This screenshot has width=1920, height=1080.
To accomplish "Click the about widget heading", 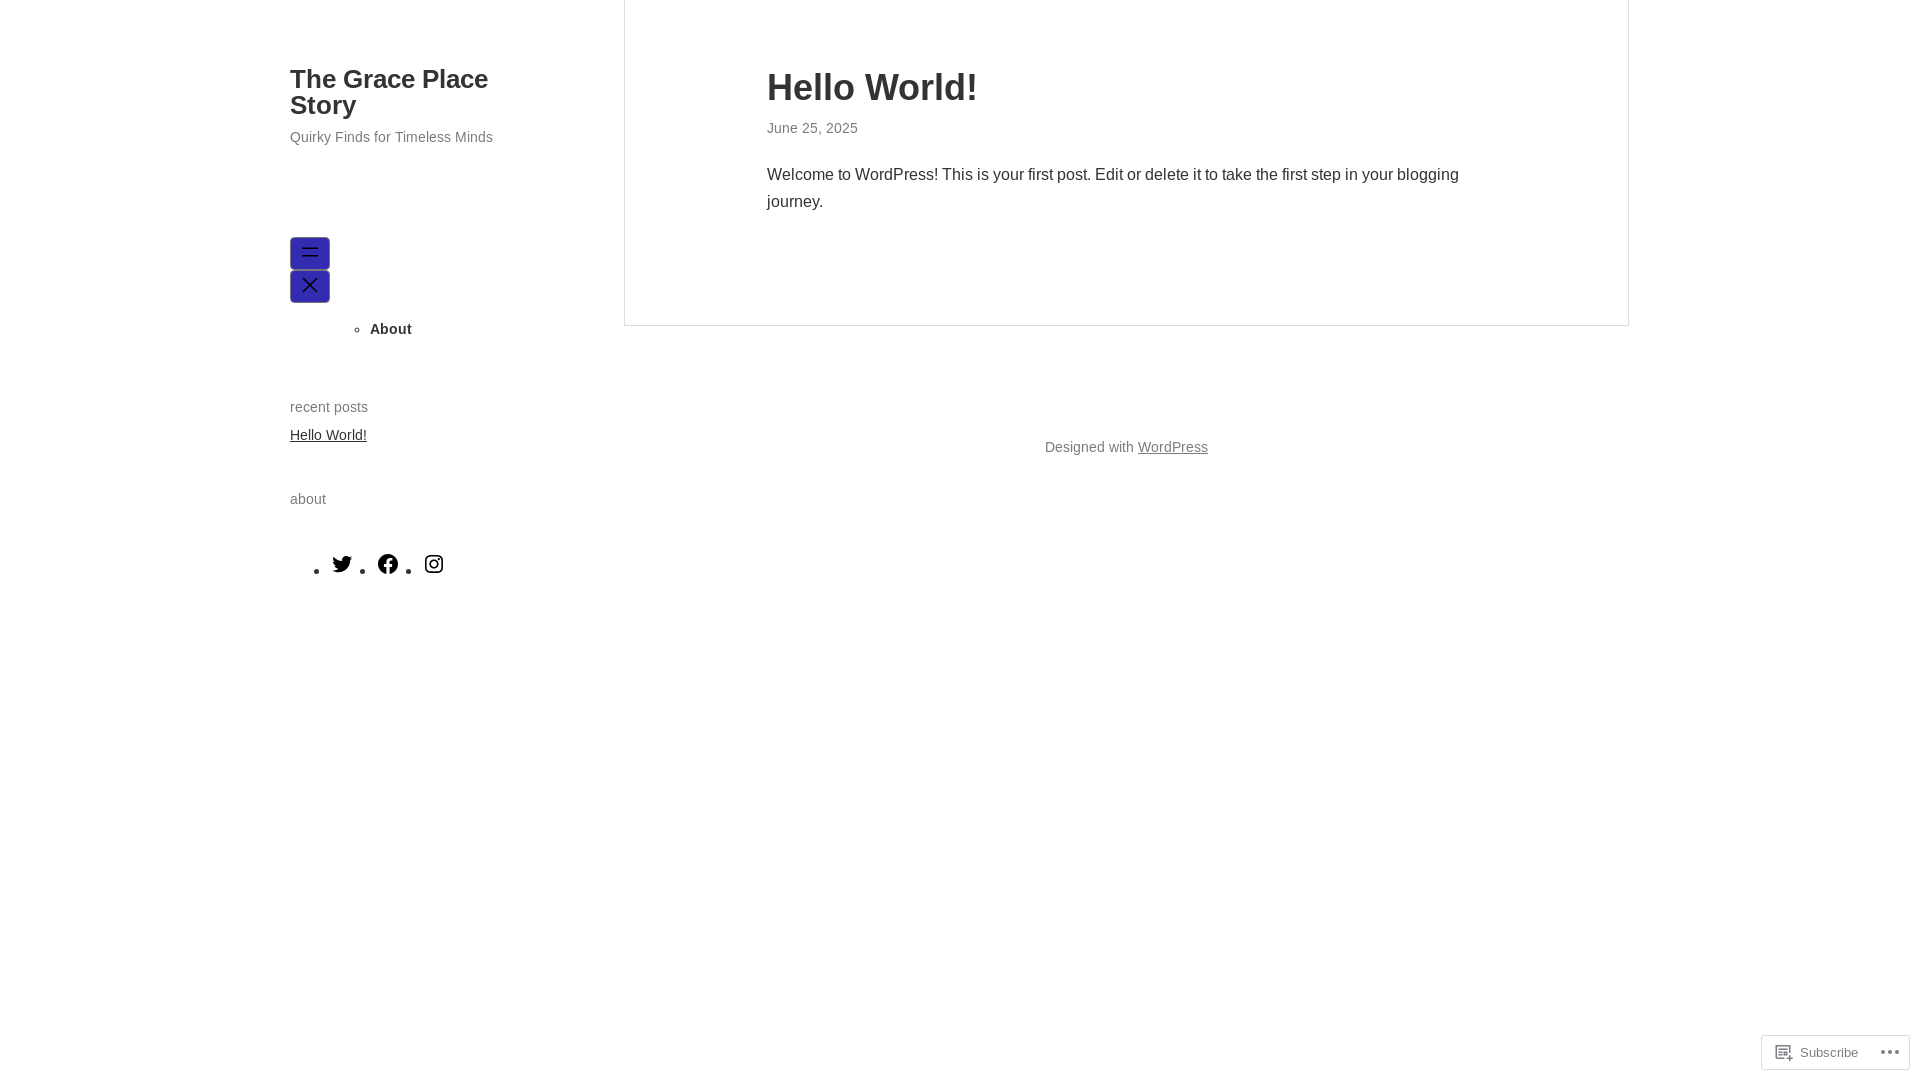I will pyautogui.click(x=308, y=499).
